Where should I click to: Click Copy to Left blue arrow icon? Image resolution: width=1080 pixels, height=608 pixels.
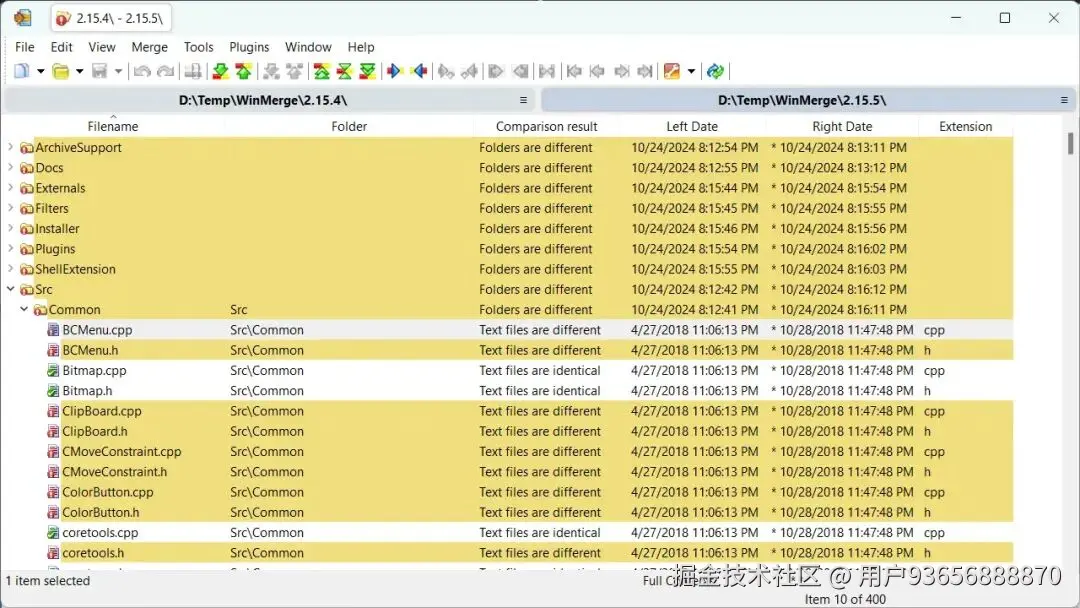click(x=419, y=71)
